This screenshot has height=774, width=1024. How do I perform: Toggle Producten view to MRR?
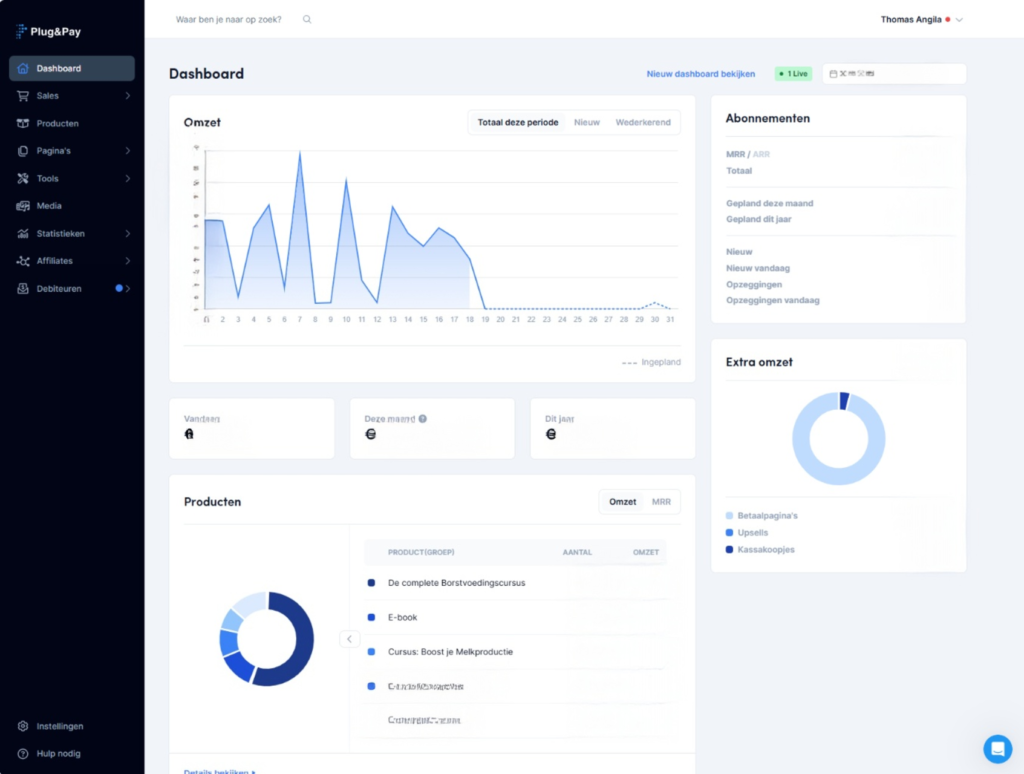coord(661,501)
